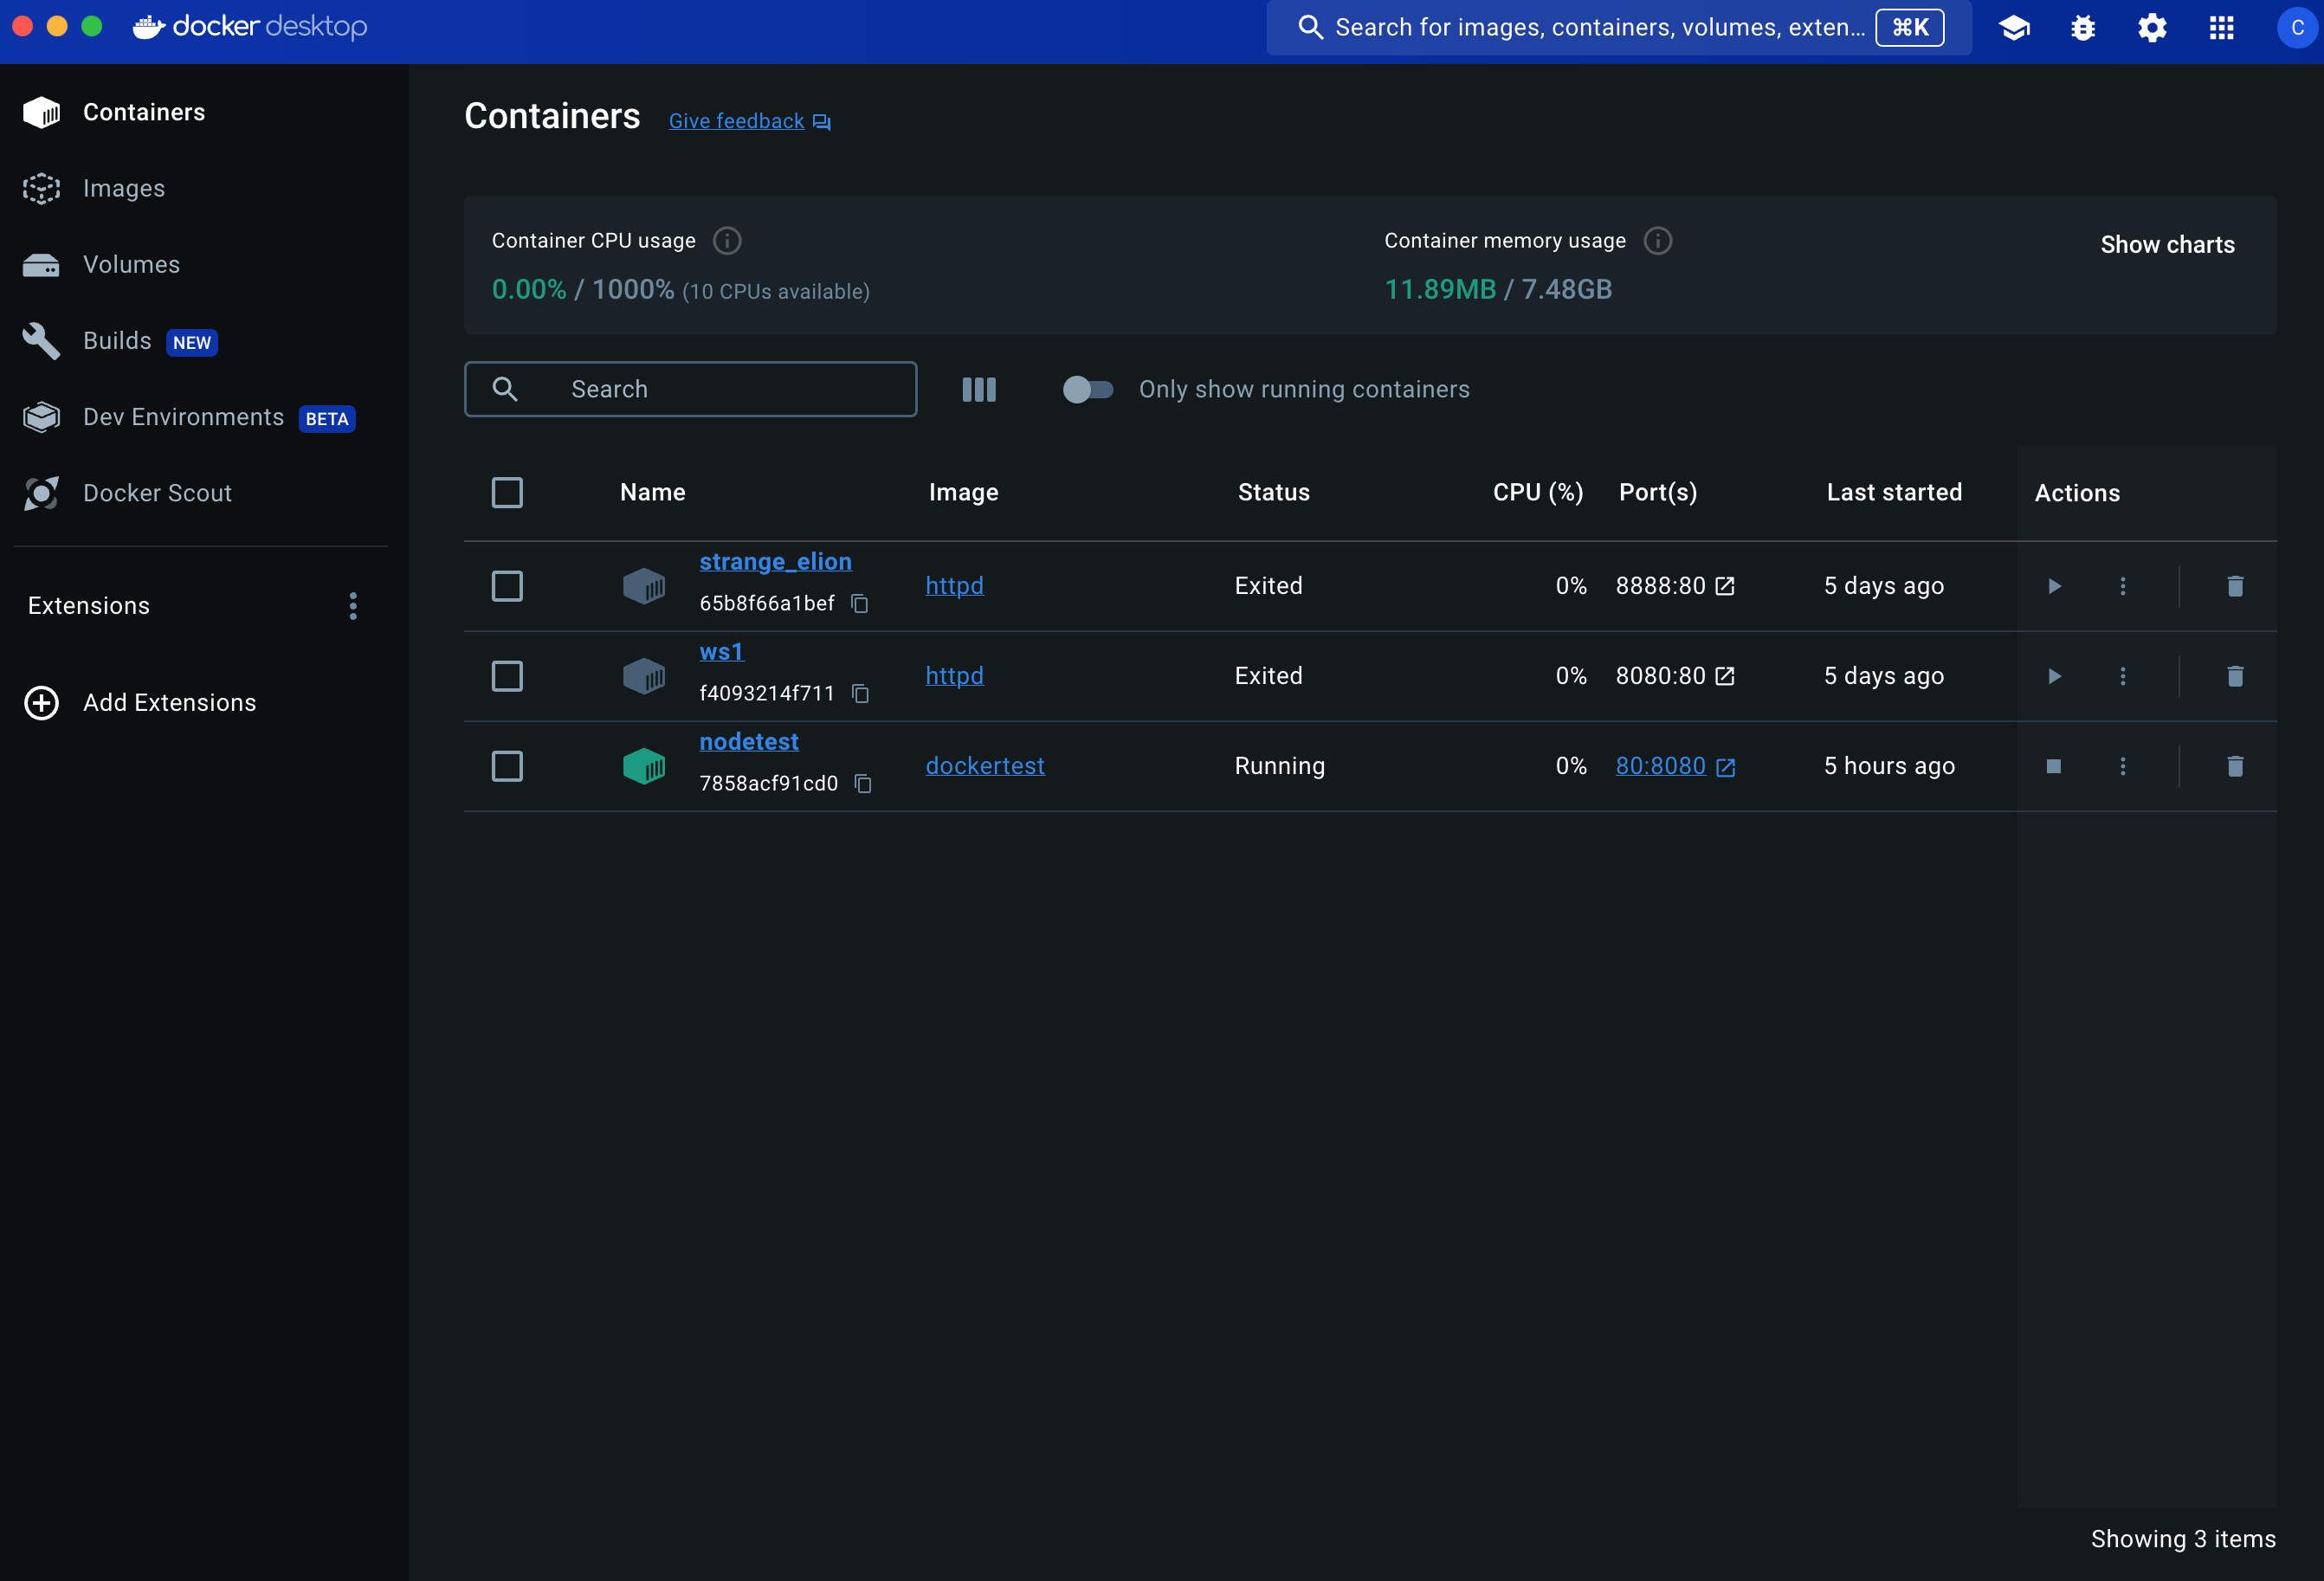Click the Show charts button

pos(2167,245)
